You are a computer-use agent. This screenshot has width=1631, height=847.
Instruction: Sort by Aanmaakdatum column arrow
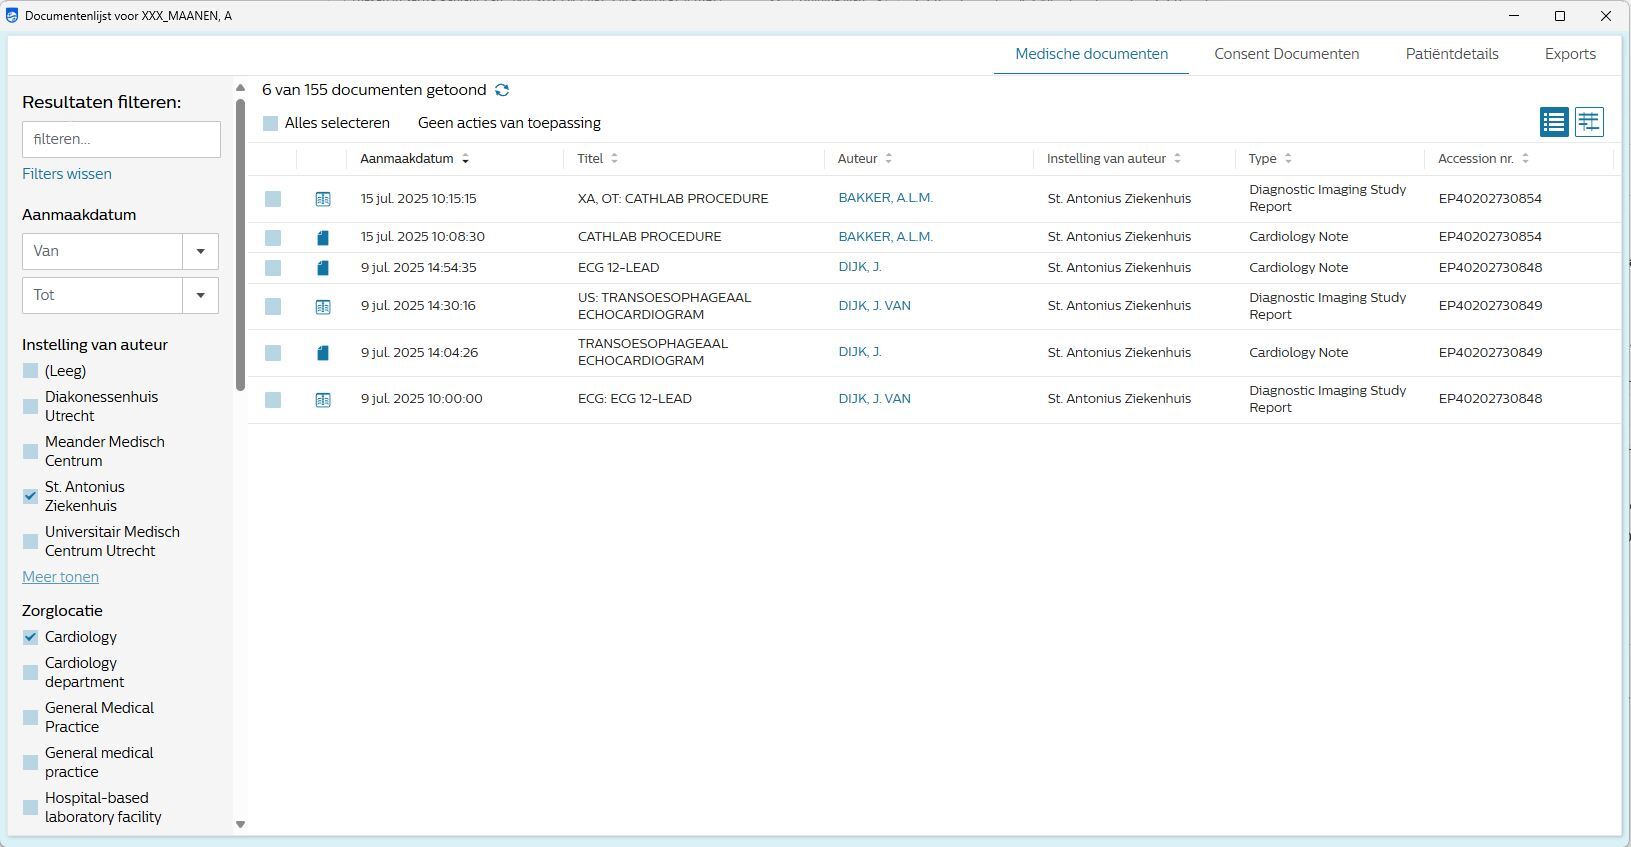465,159
